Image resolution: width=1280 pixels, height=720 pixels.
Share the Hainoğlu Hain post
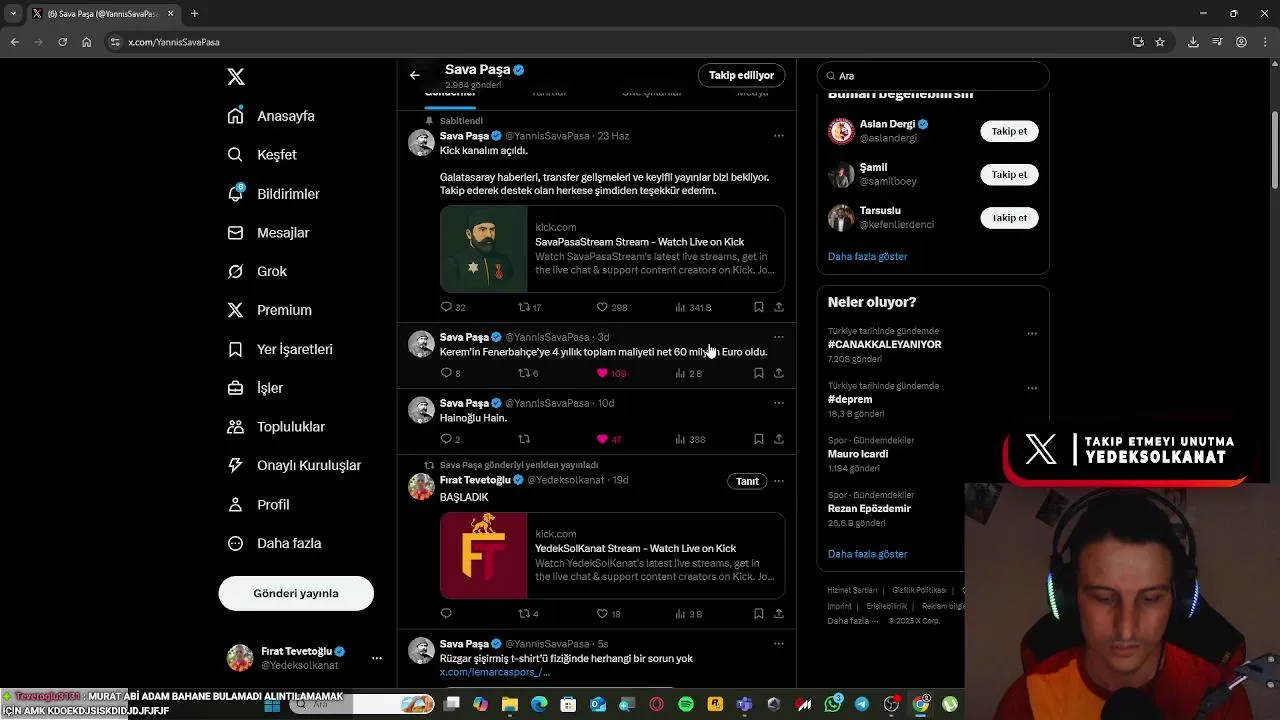click(x=779, y=439)
